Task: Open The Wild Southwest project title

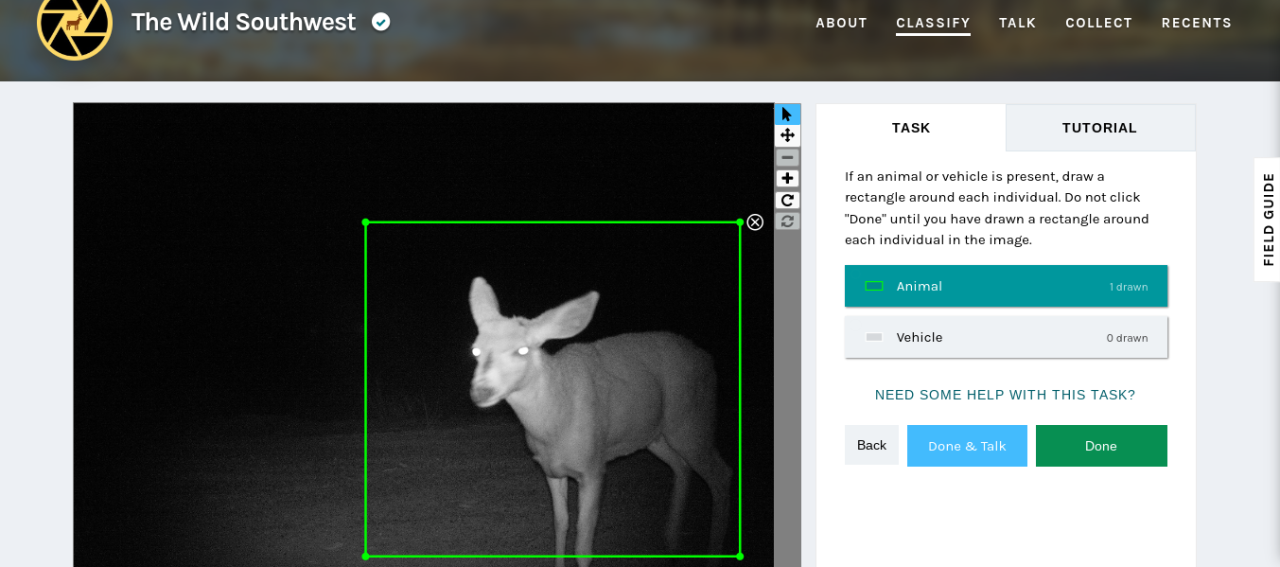Action: coord(243,22)
